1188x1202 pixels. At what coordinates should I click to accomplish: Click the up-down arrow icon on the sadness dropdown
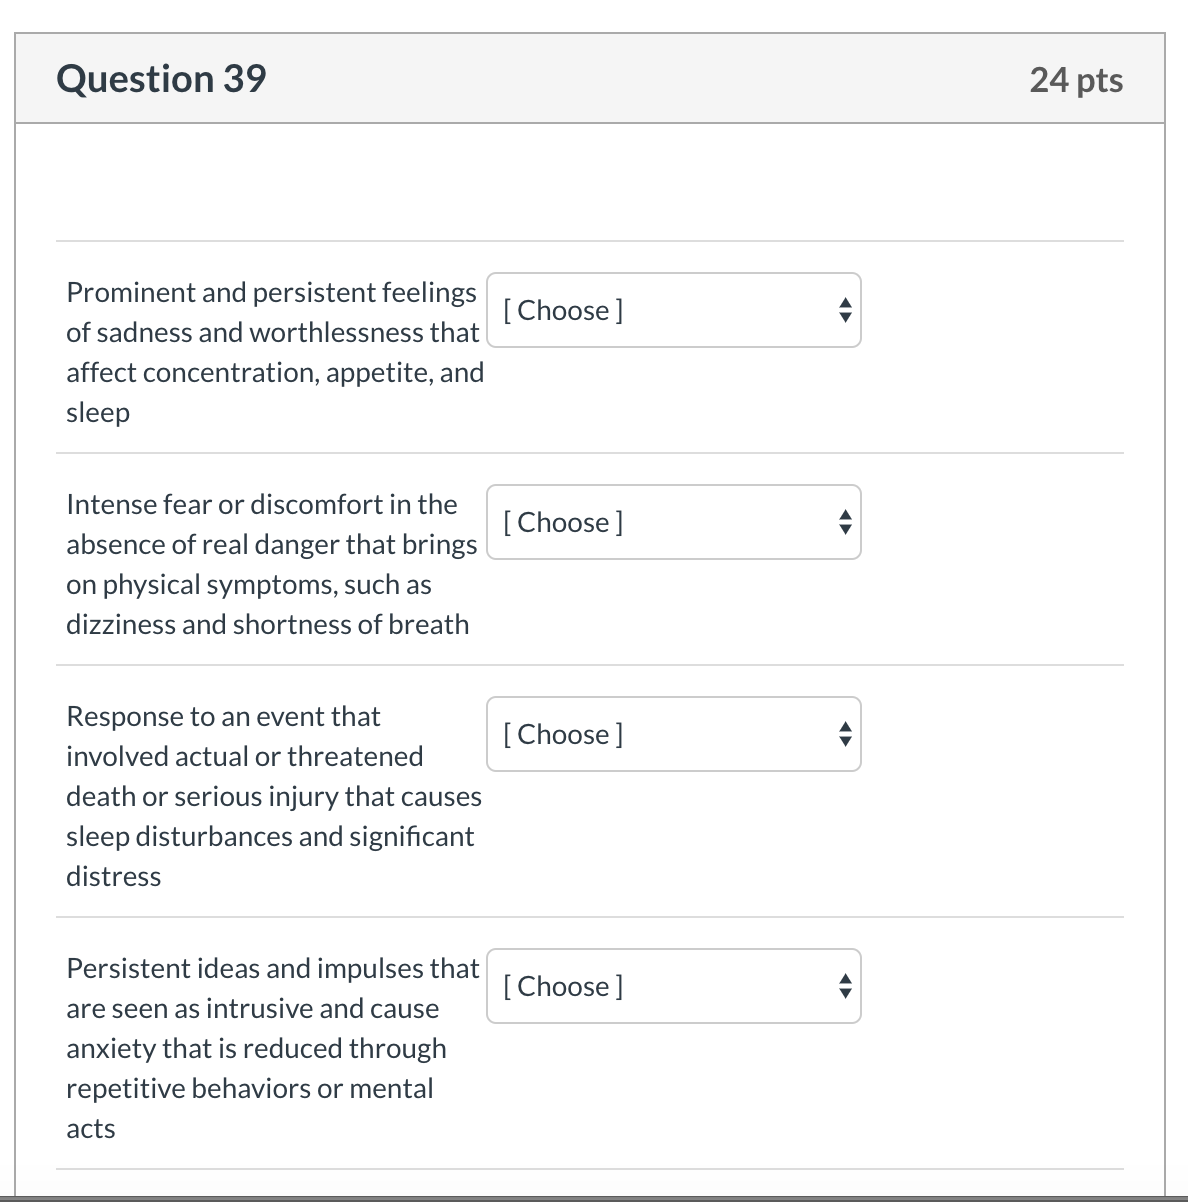[x=845, y=310]
